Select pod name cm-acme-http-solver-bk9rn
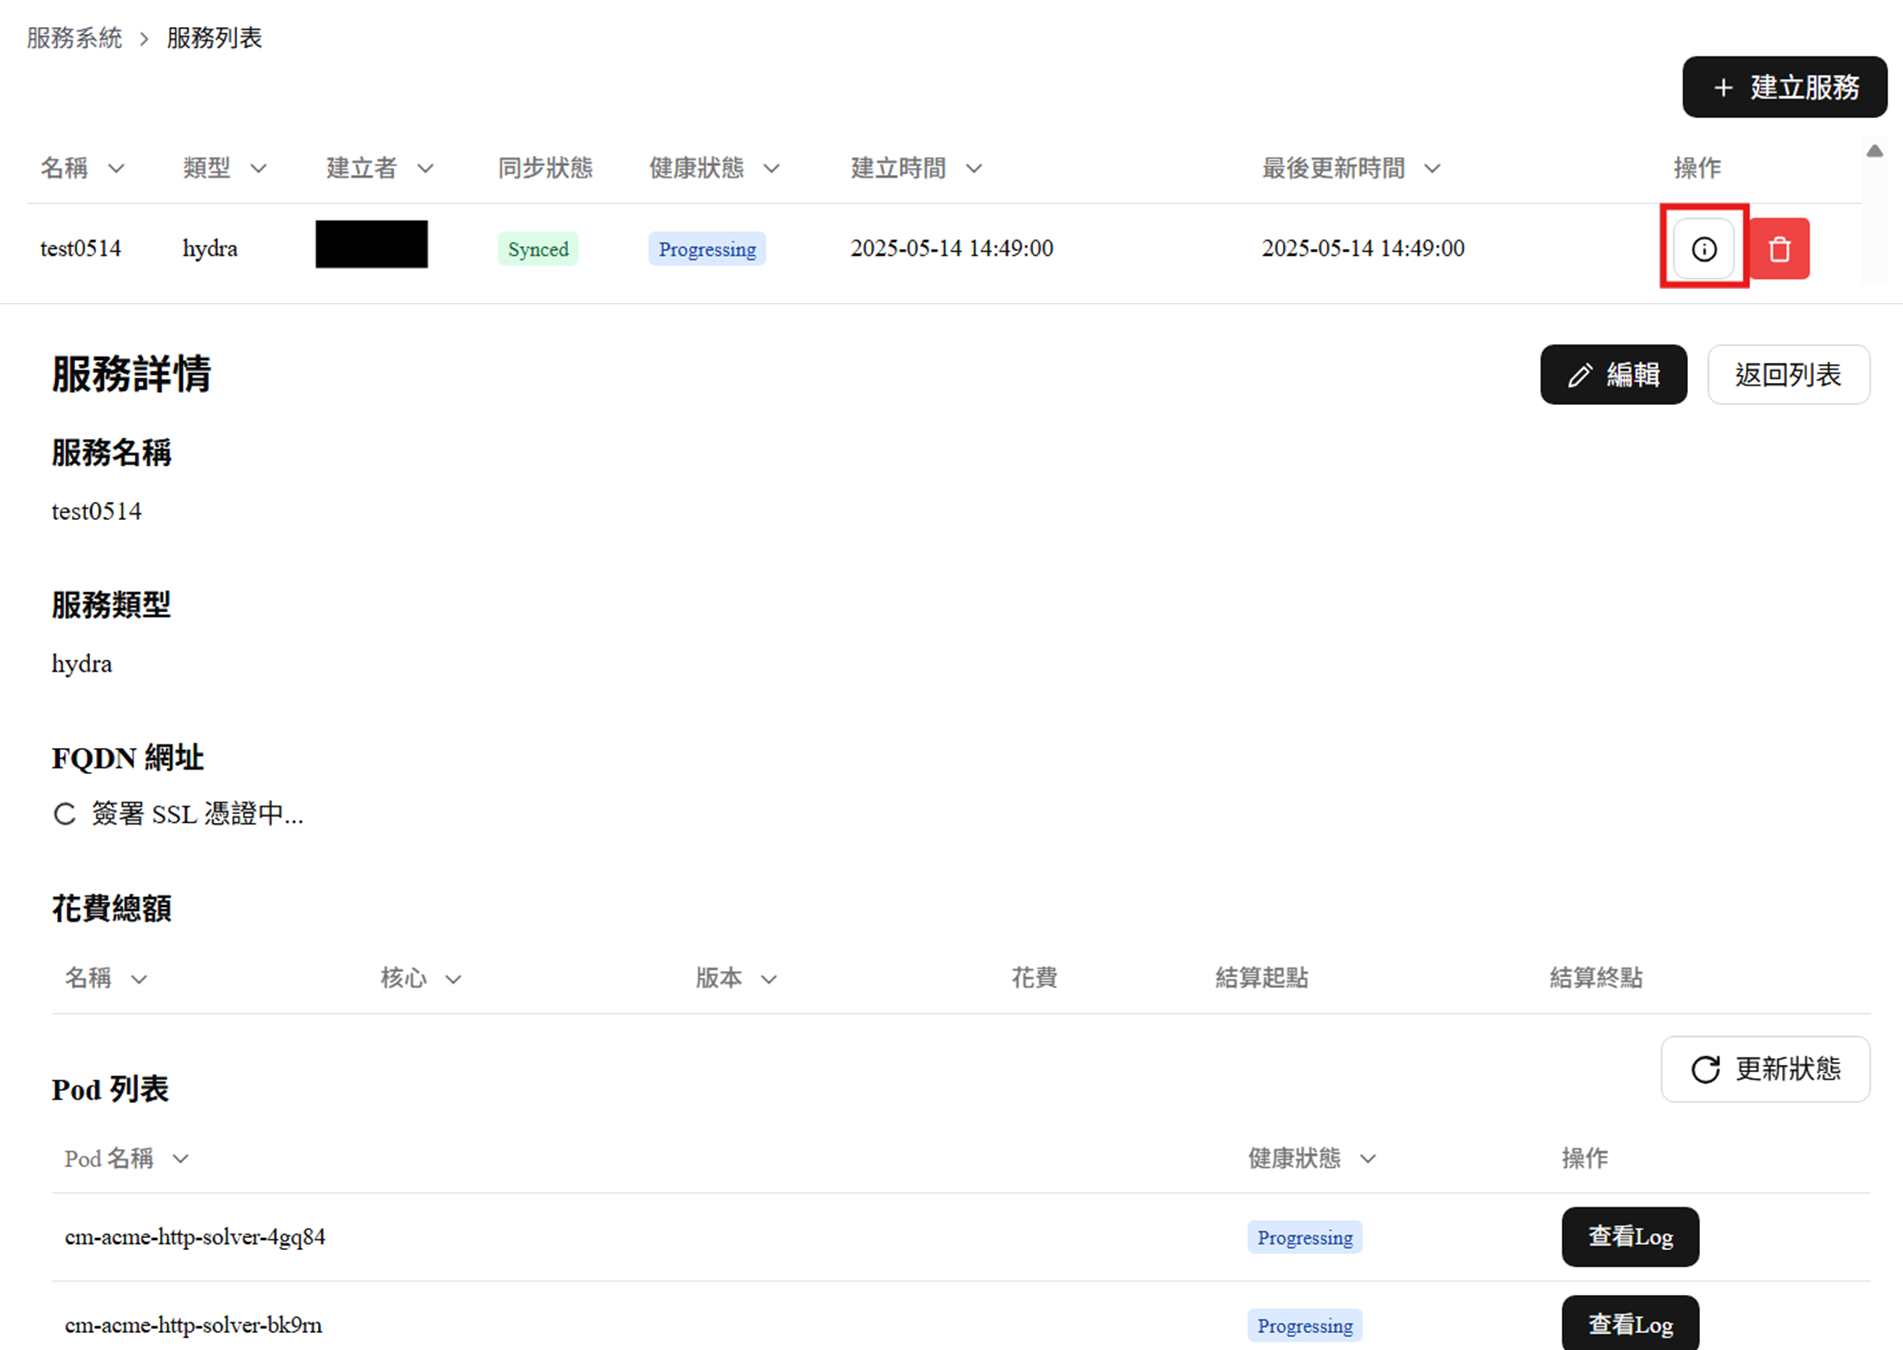 pos(193,1325)
